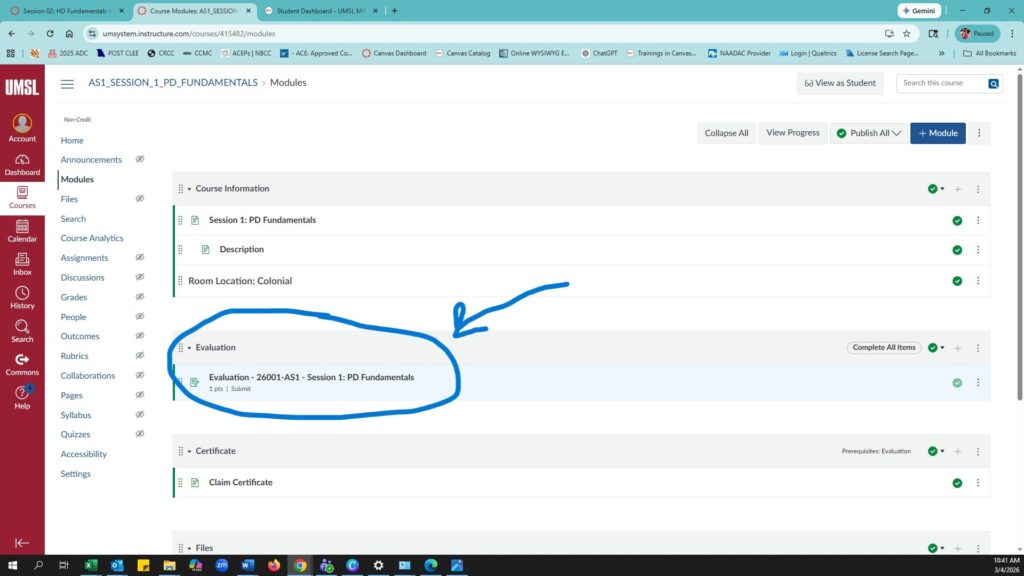The image size is (1024, 576).
Task: Open Commons from the global navigation
Action: click(x=22, y=364)
